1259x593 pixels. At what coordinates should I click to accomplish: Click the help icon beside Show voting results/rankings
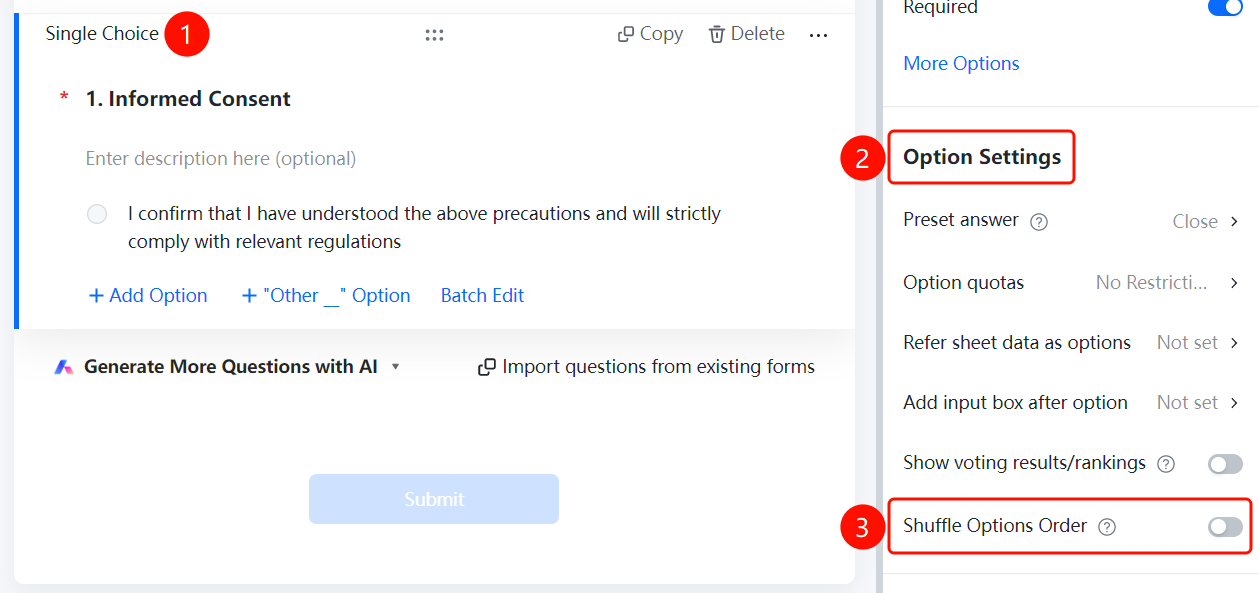1166,464
